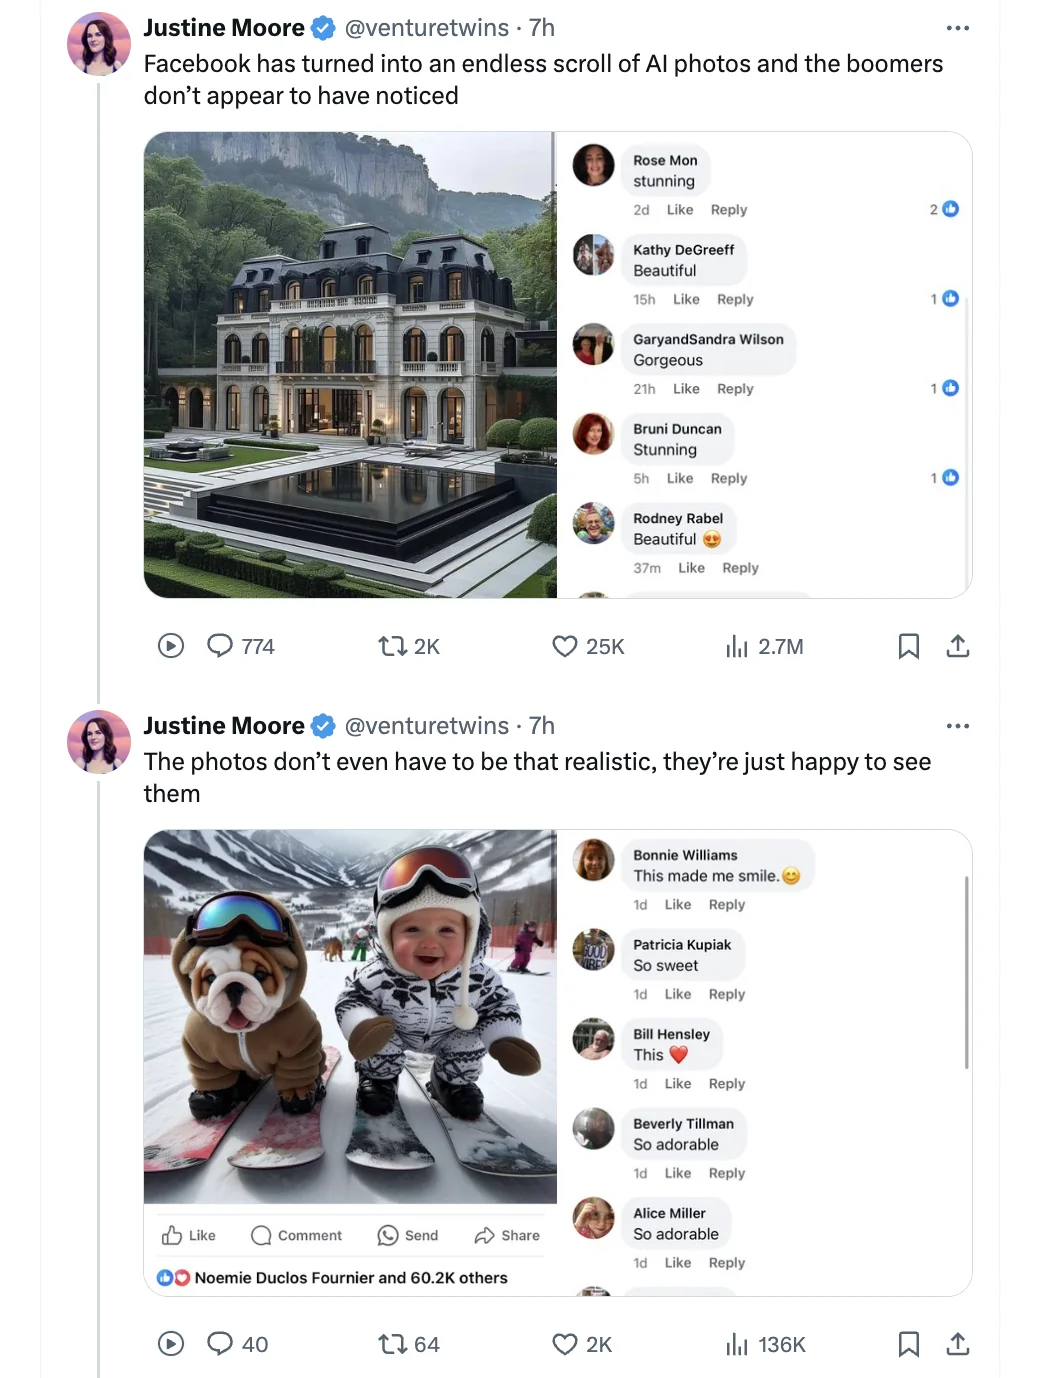Reply to the second tweet with 40 comments
This screenshot has width=1040, height=1378.
[x=220, y=1344]
